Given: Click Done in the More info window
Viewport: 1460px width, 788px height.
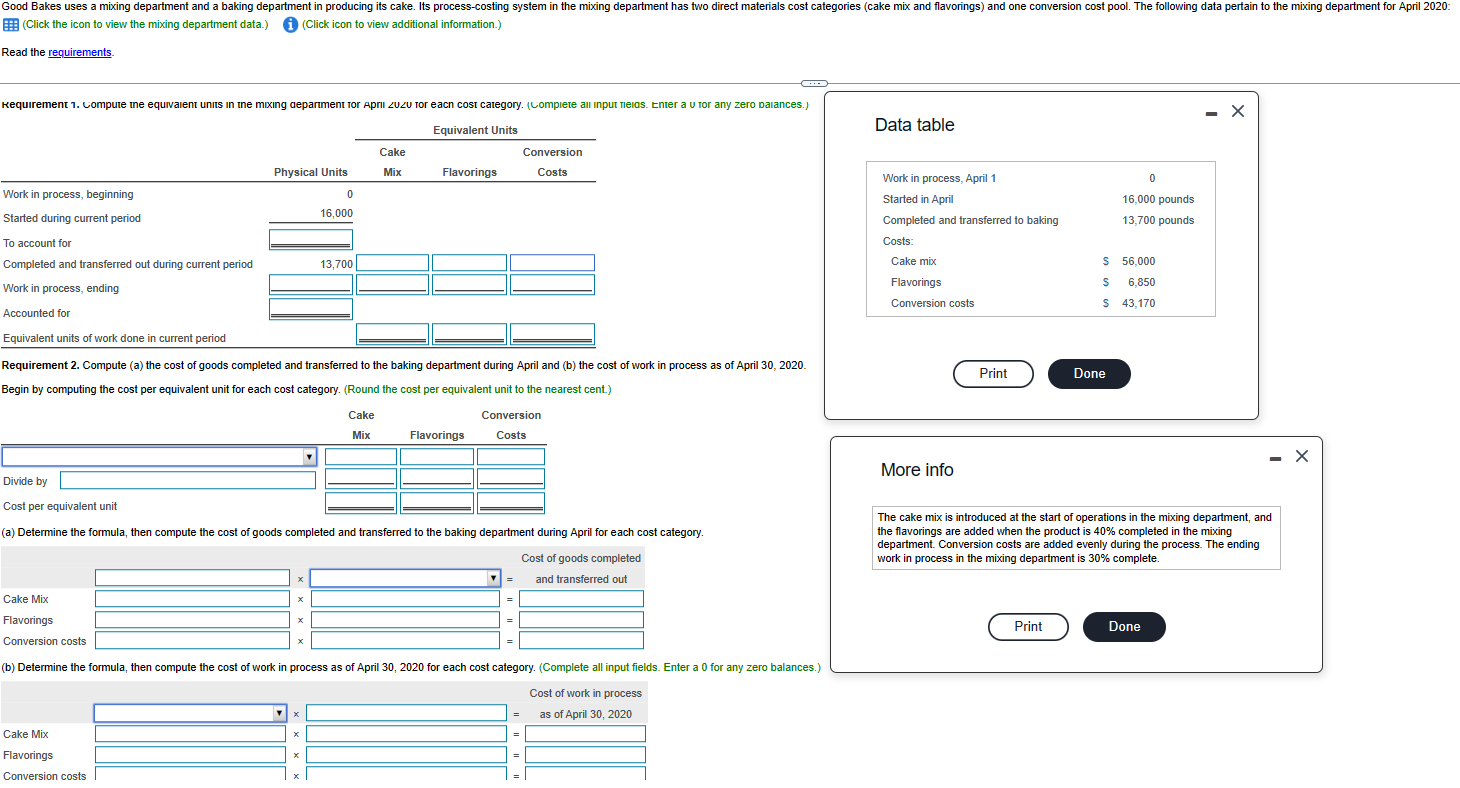Looking at the screenshot, I should (x=1124, y=627).
